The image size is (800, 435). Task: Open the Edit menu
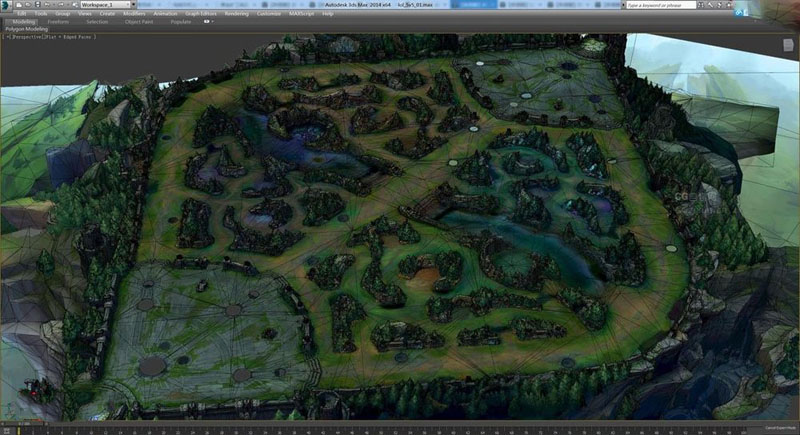pyautogui.click(x=21, y=14)
